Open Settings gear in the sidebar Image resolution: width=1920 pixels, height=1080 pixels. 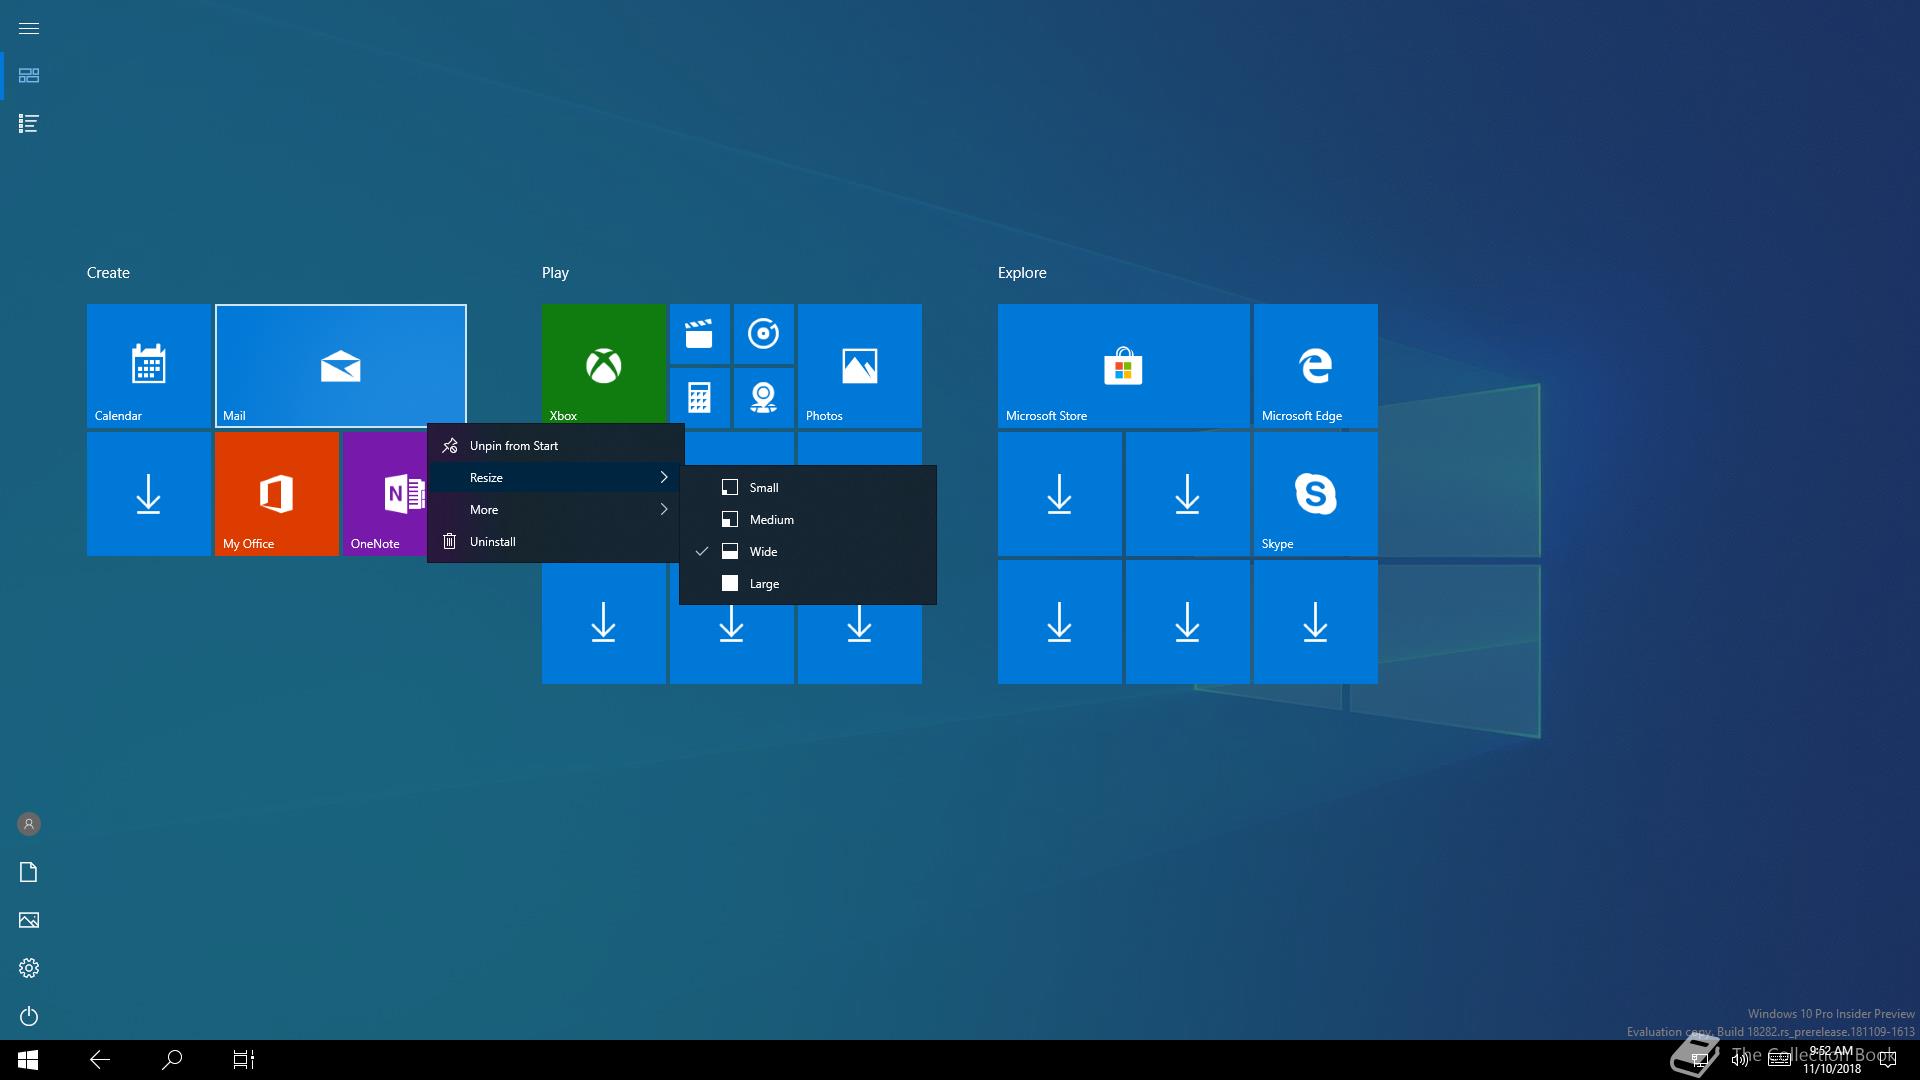tap(29, 968)
